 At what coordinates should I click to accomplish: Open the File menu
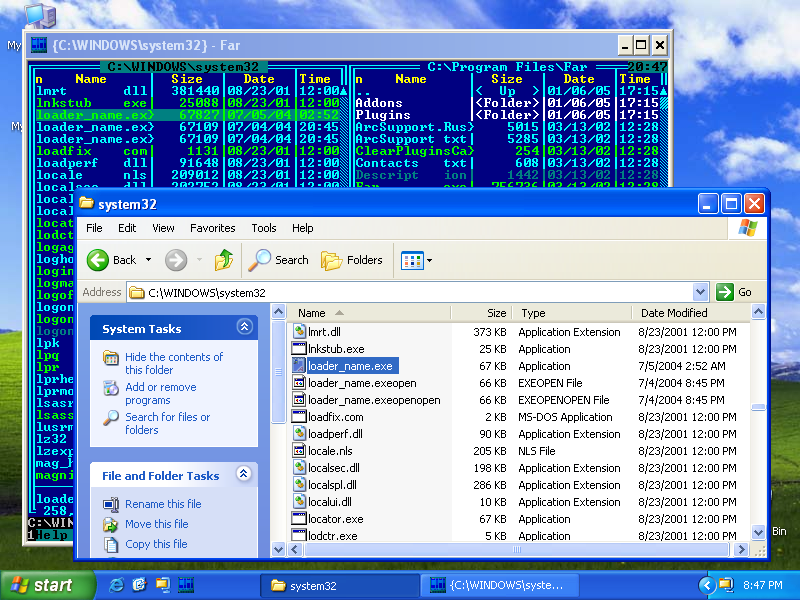point(94,228)
